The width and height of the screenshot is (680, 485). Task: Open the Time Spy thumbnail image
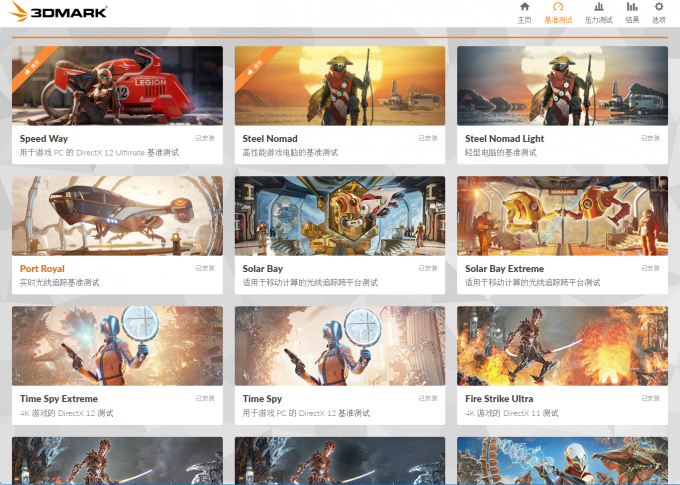[x=340, y=346]
